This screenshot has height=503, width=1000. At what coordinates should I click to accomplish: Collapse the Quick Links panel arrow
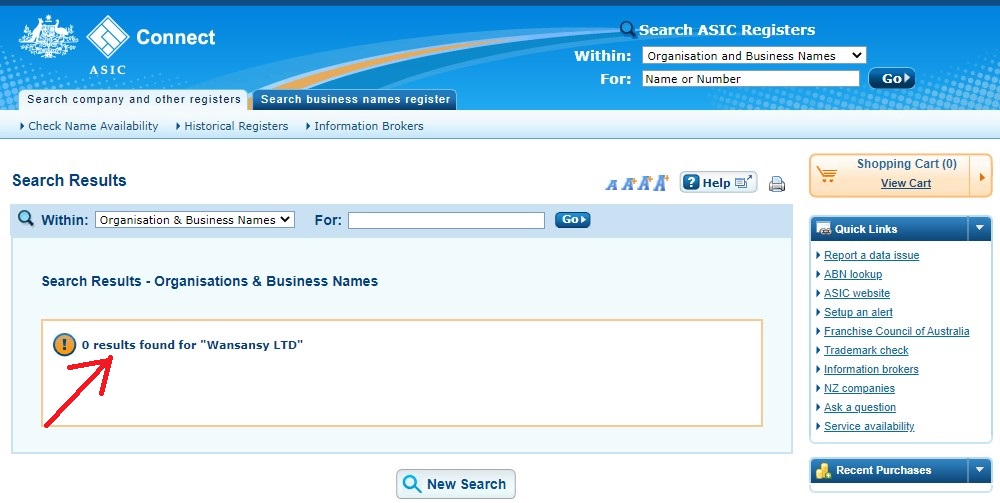pos(980,228)
